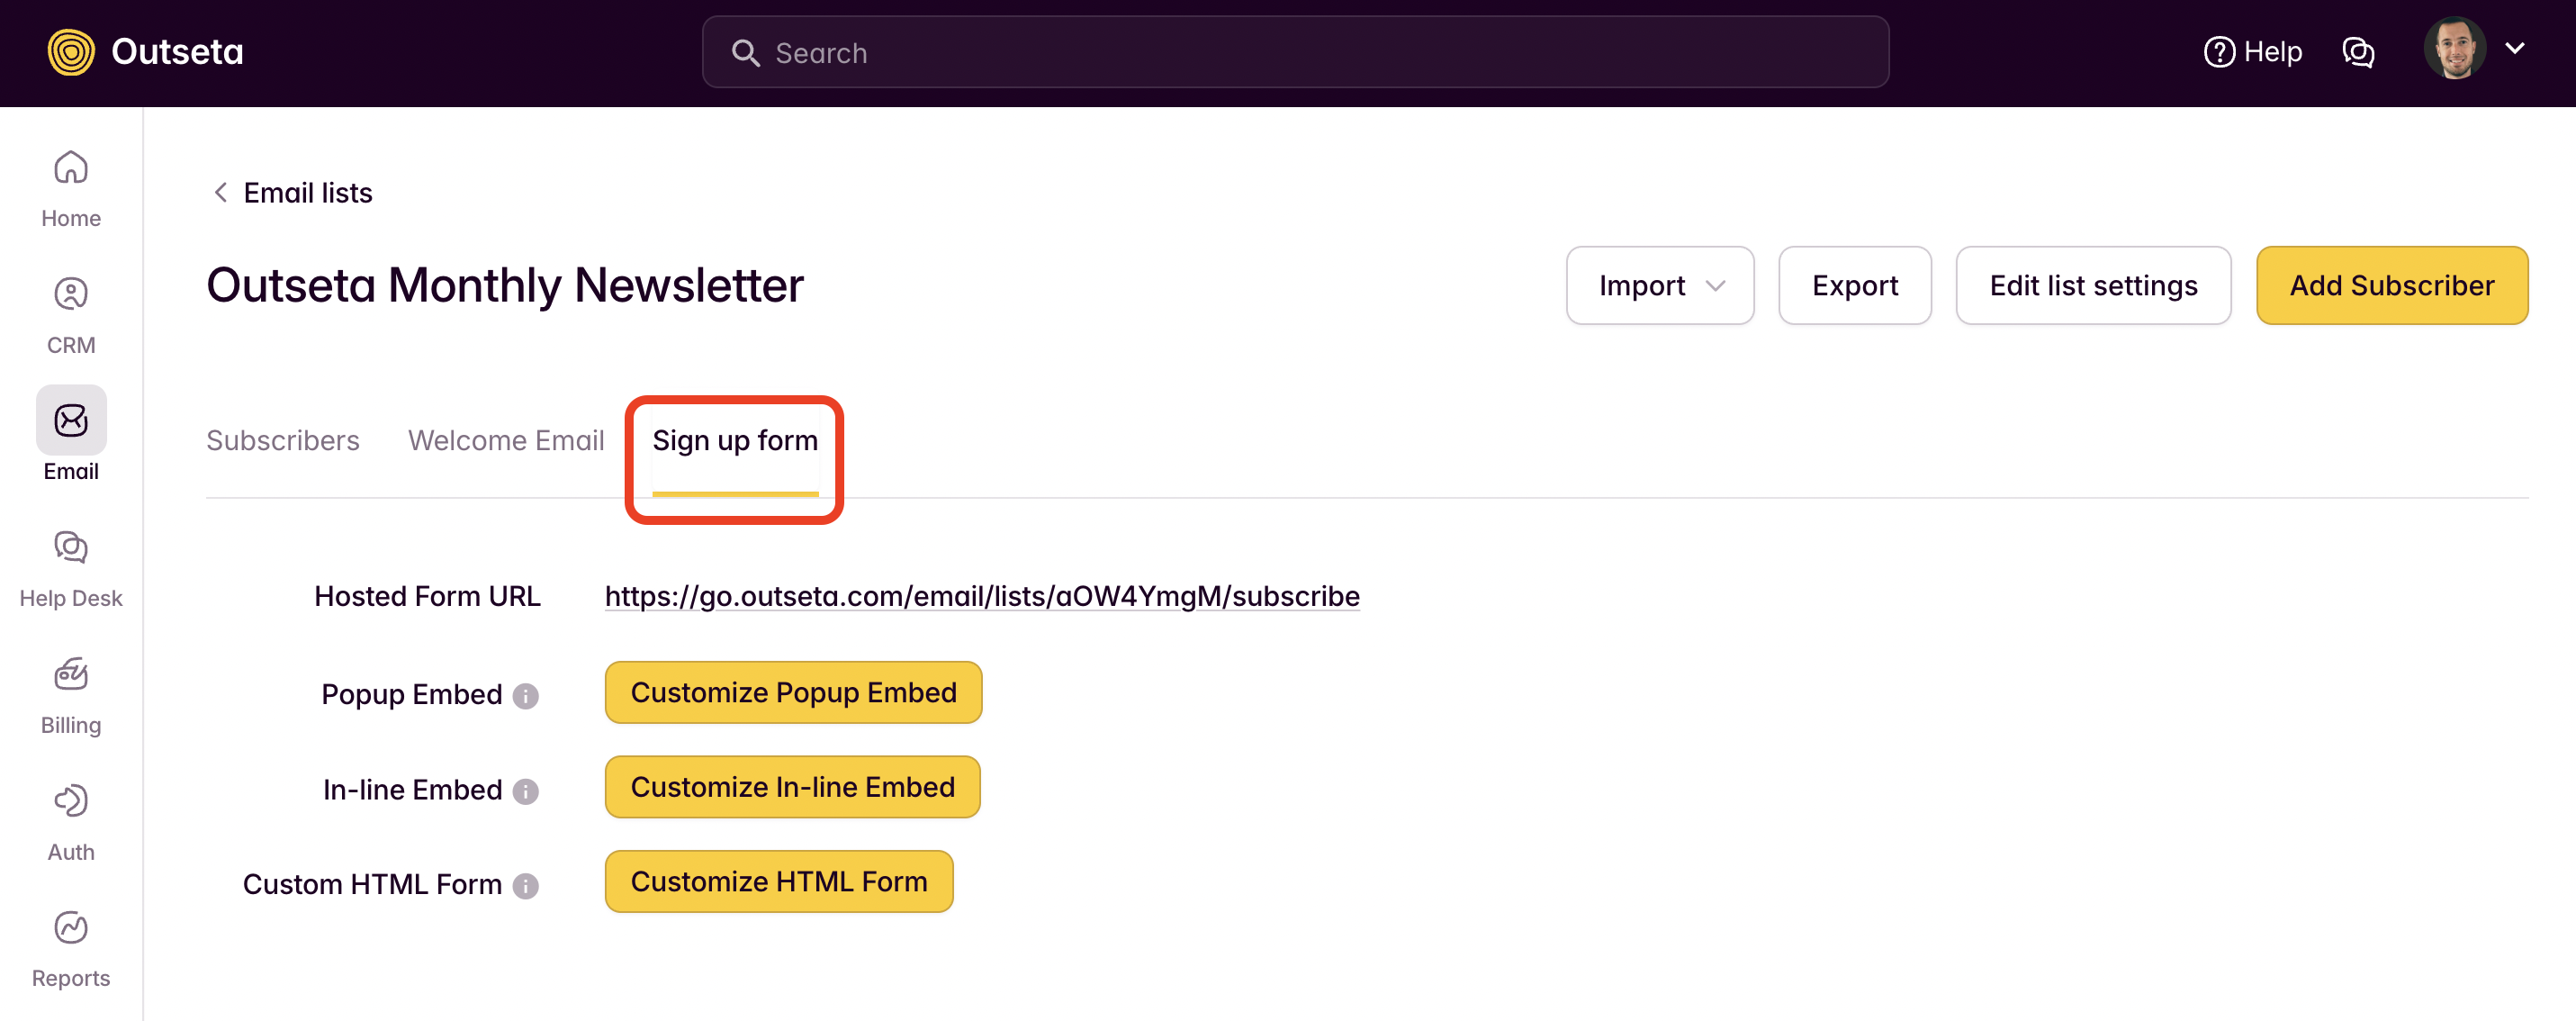Expand the profile account menu
Screen dimensions: 2576x1021
pyautogui.click(x=2517, y=49)
